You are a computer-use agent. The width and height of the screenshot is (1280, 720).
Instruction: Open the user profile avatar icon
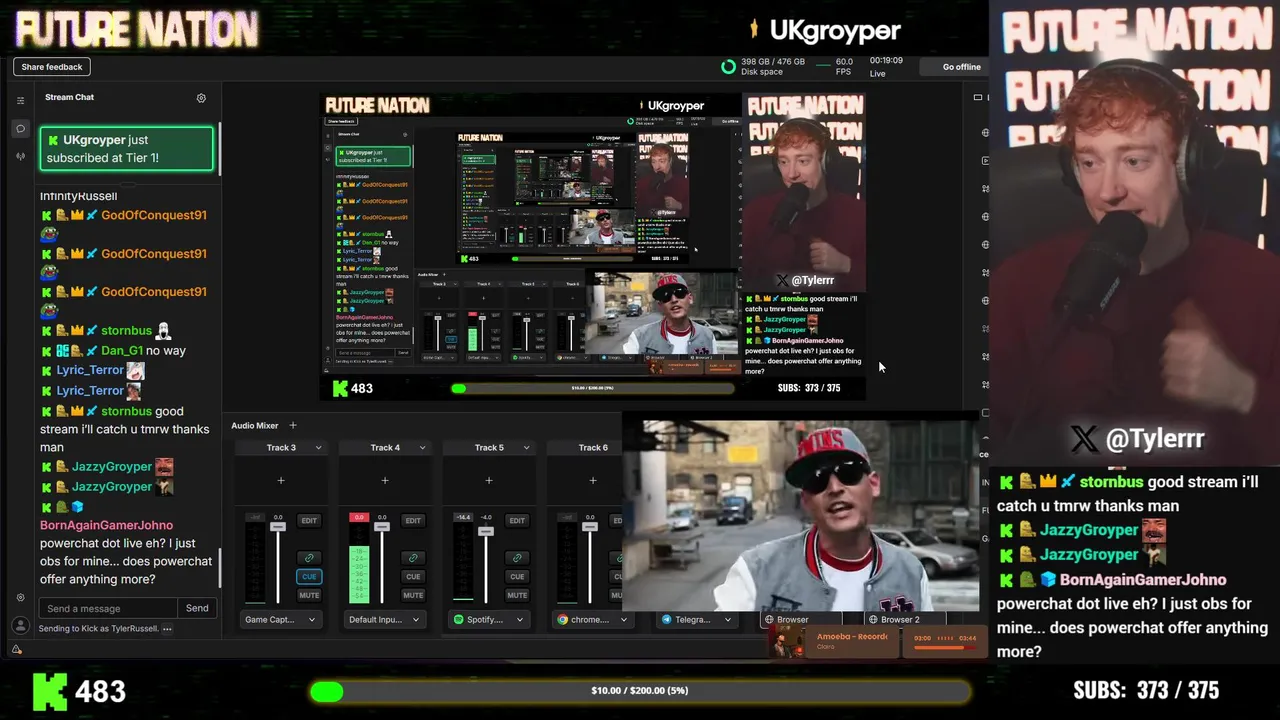pyautogui.click(x=19, y=625)
